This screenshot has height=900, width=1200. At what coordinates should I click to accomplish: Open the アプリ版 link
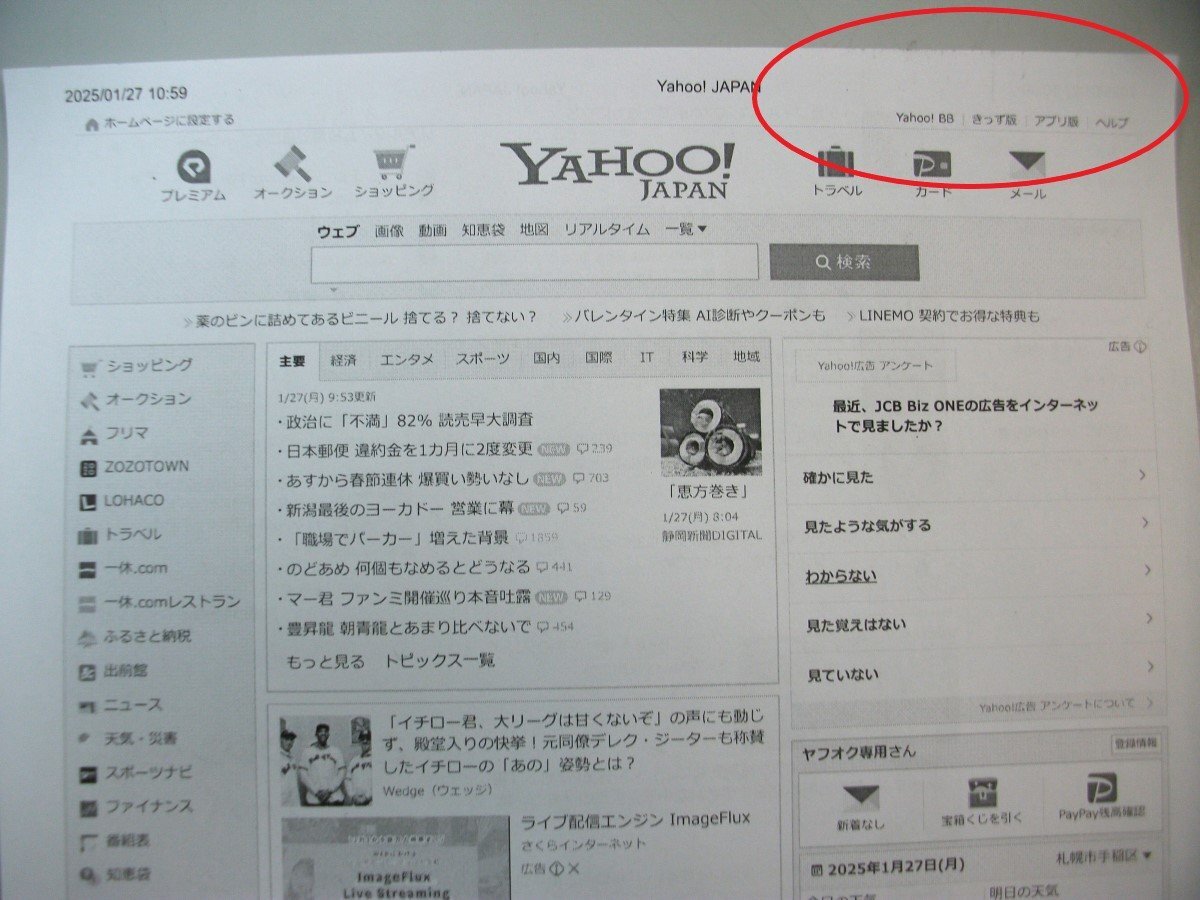coord(1056,121)
